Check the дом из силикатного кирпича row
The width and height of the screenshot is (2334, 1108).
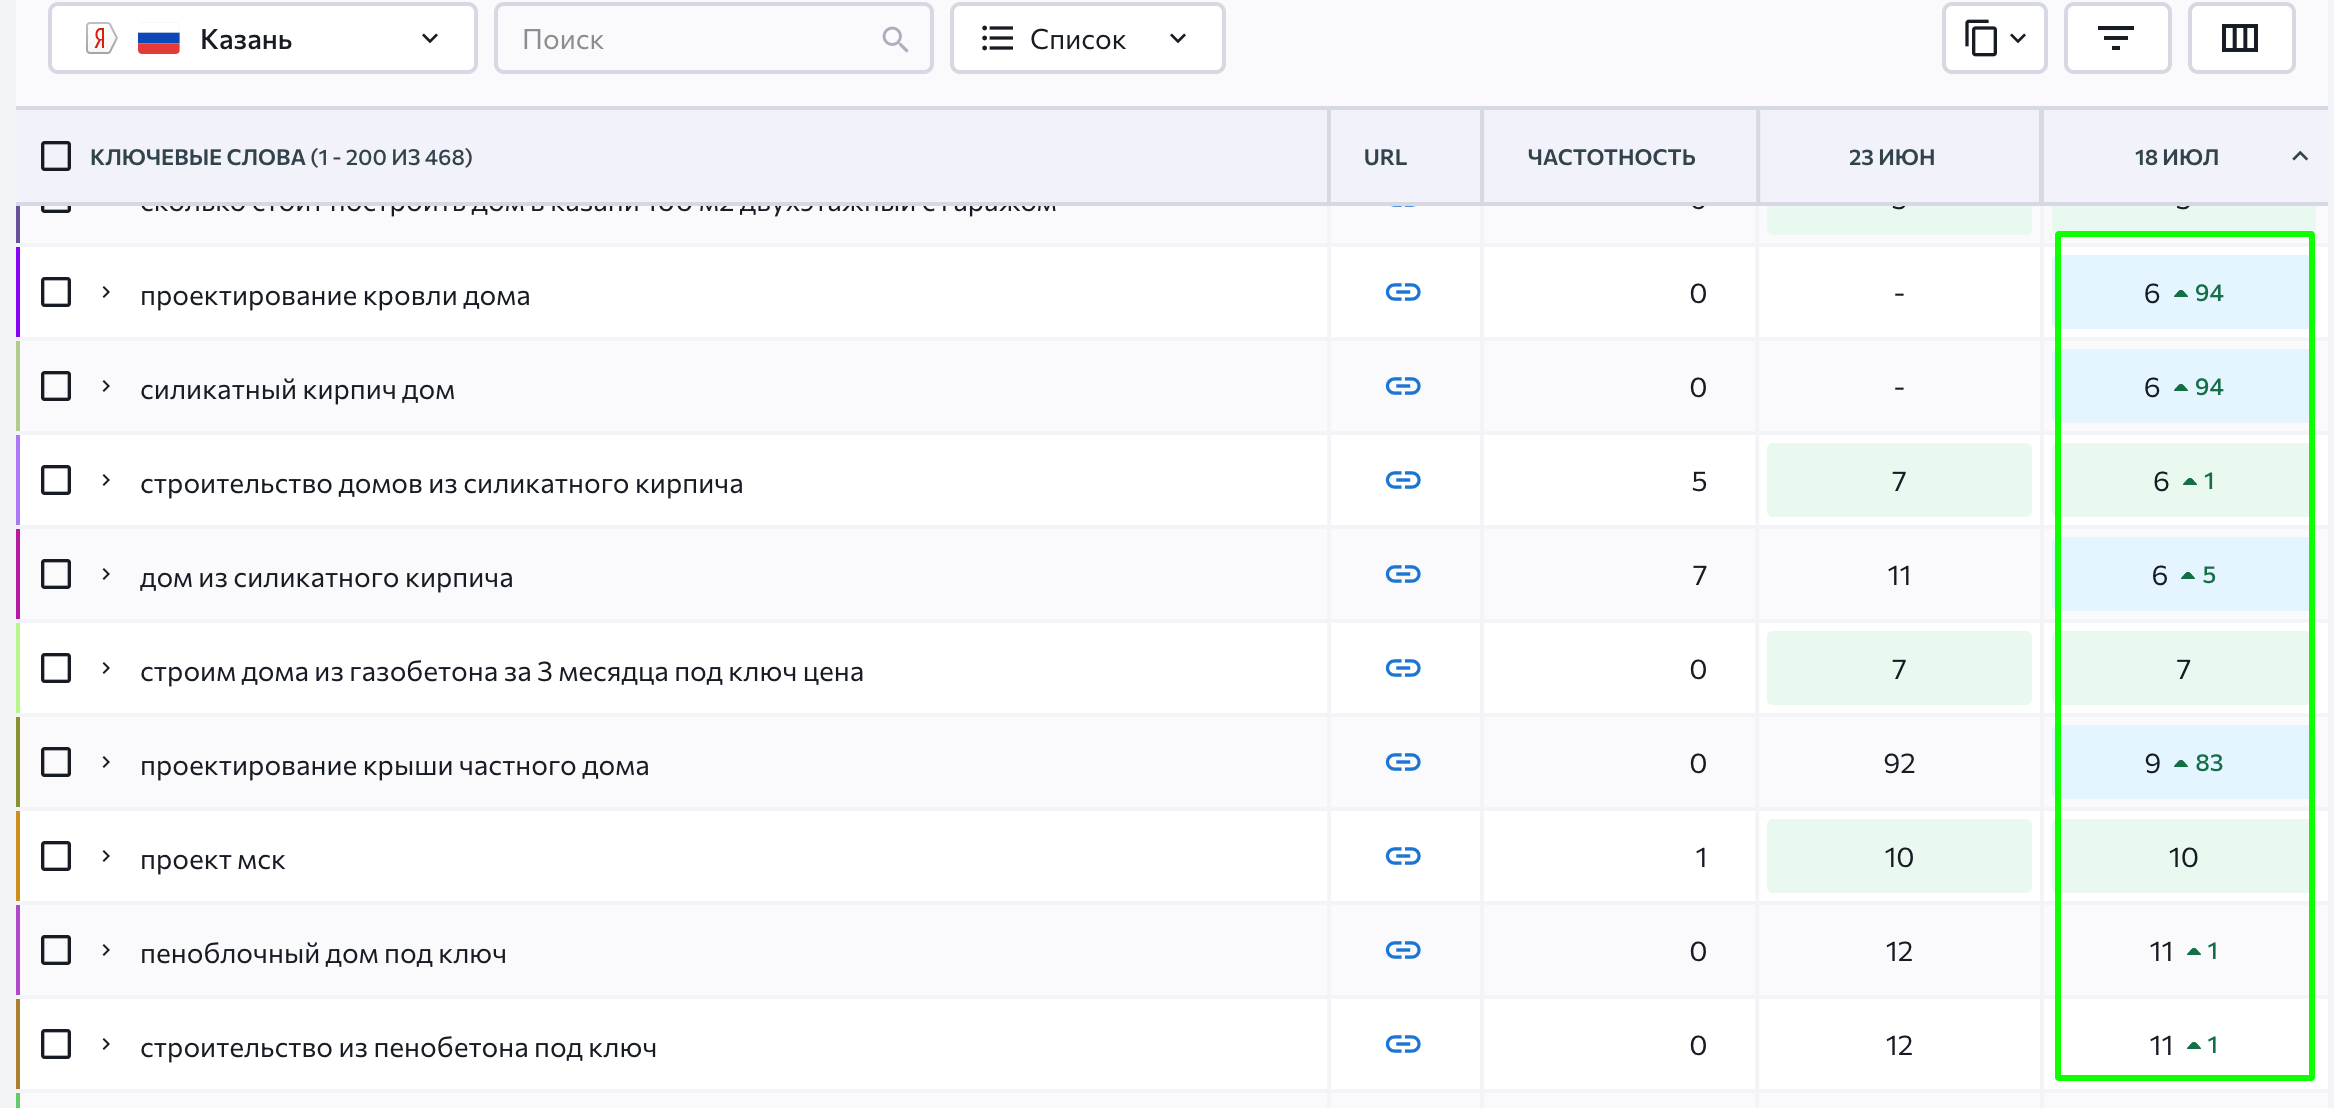[x=56, y=574]
